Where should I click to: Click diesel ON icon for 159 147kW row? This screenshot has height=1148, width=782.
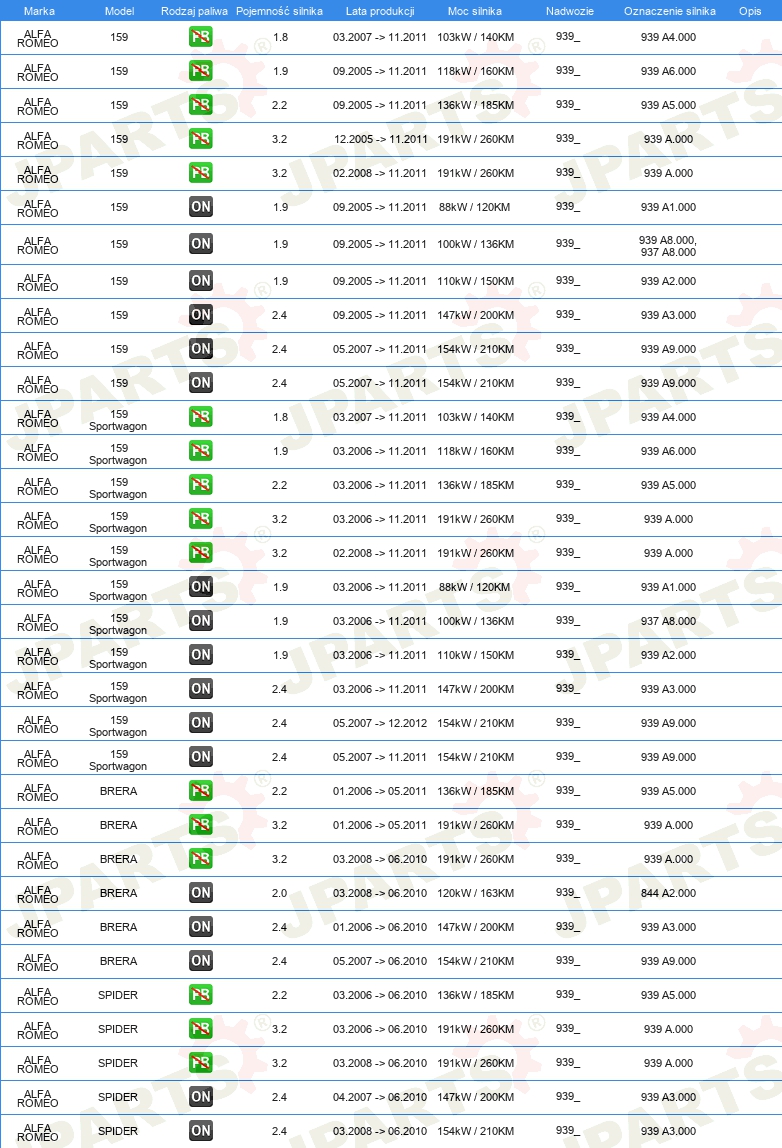click(201, 315)
